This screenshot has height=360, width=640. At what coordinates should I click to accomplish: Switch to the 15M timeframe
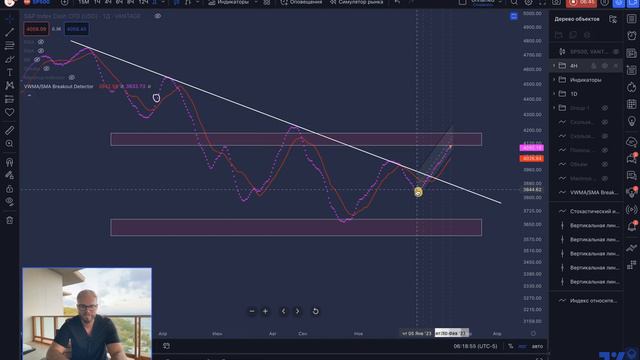coord(84,2)
